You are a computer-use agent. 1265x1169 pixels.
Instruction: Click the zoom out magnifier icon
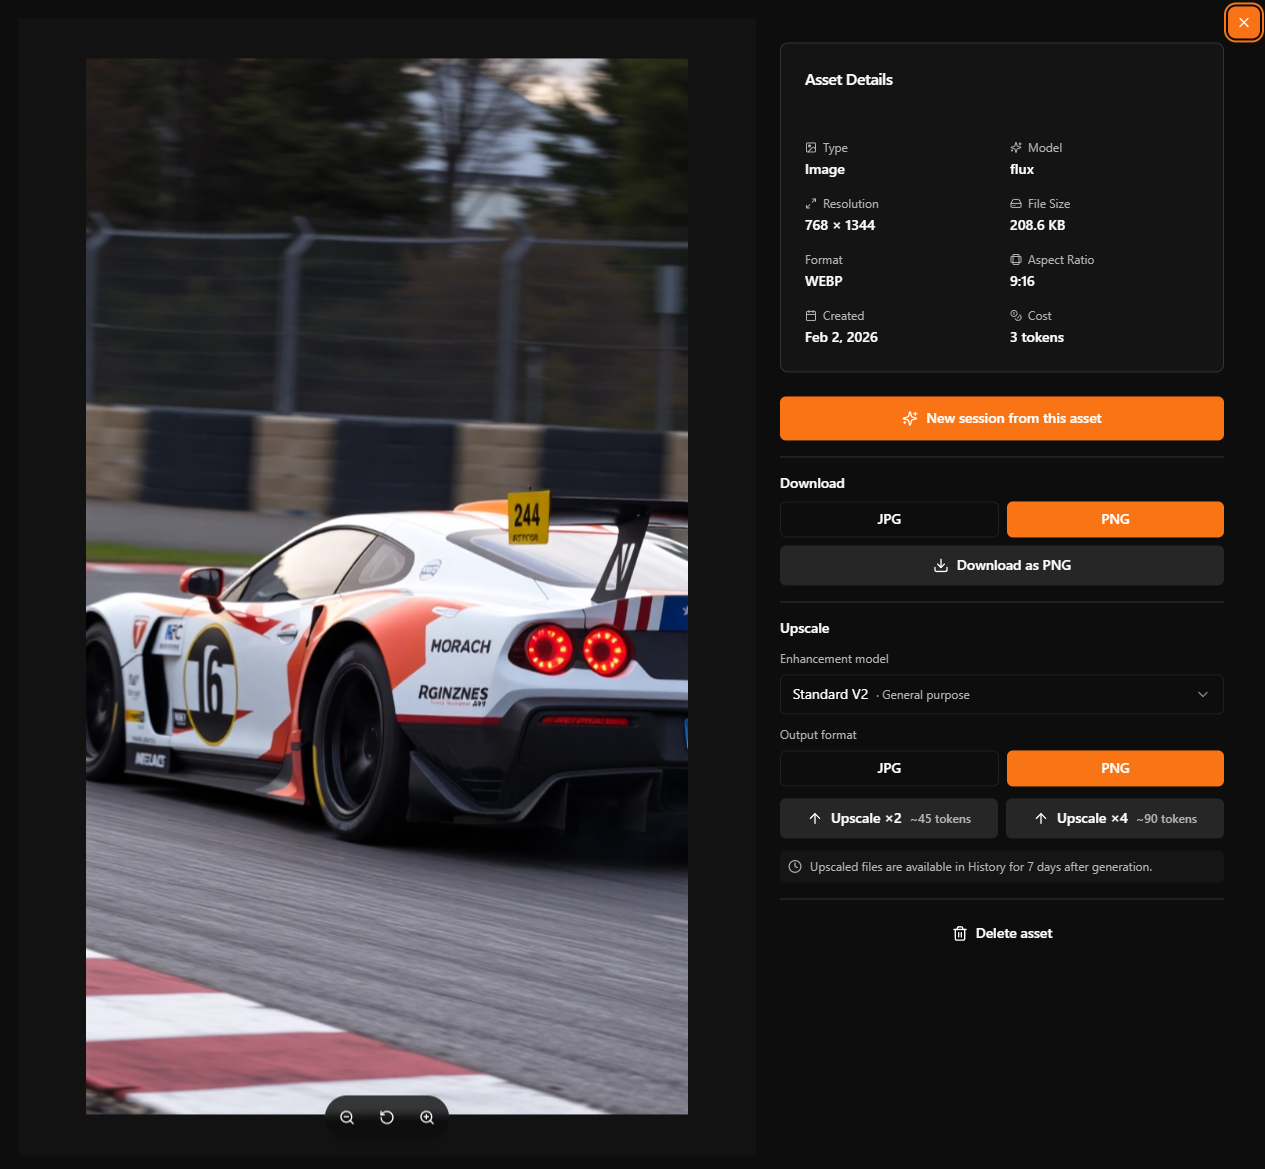[347, 1118]
